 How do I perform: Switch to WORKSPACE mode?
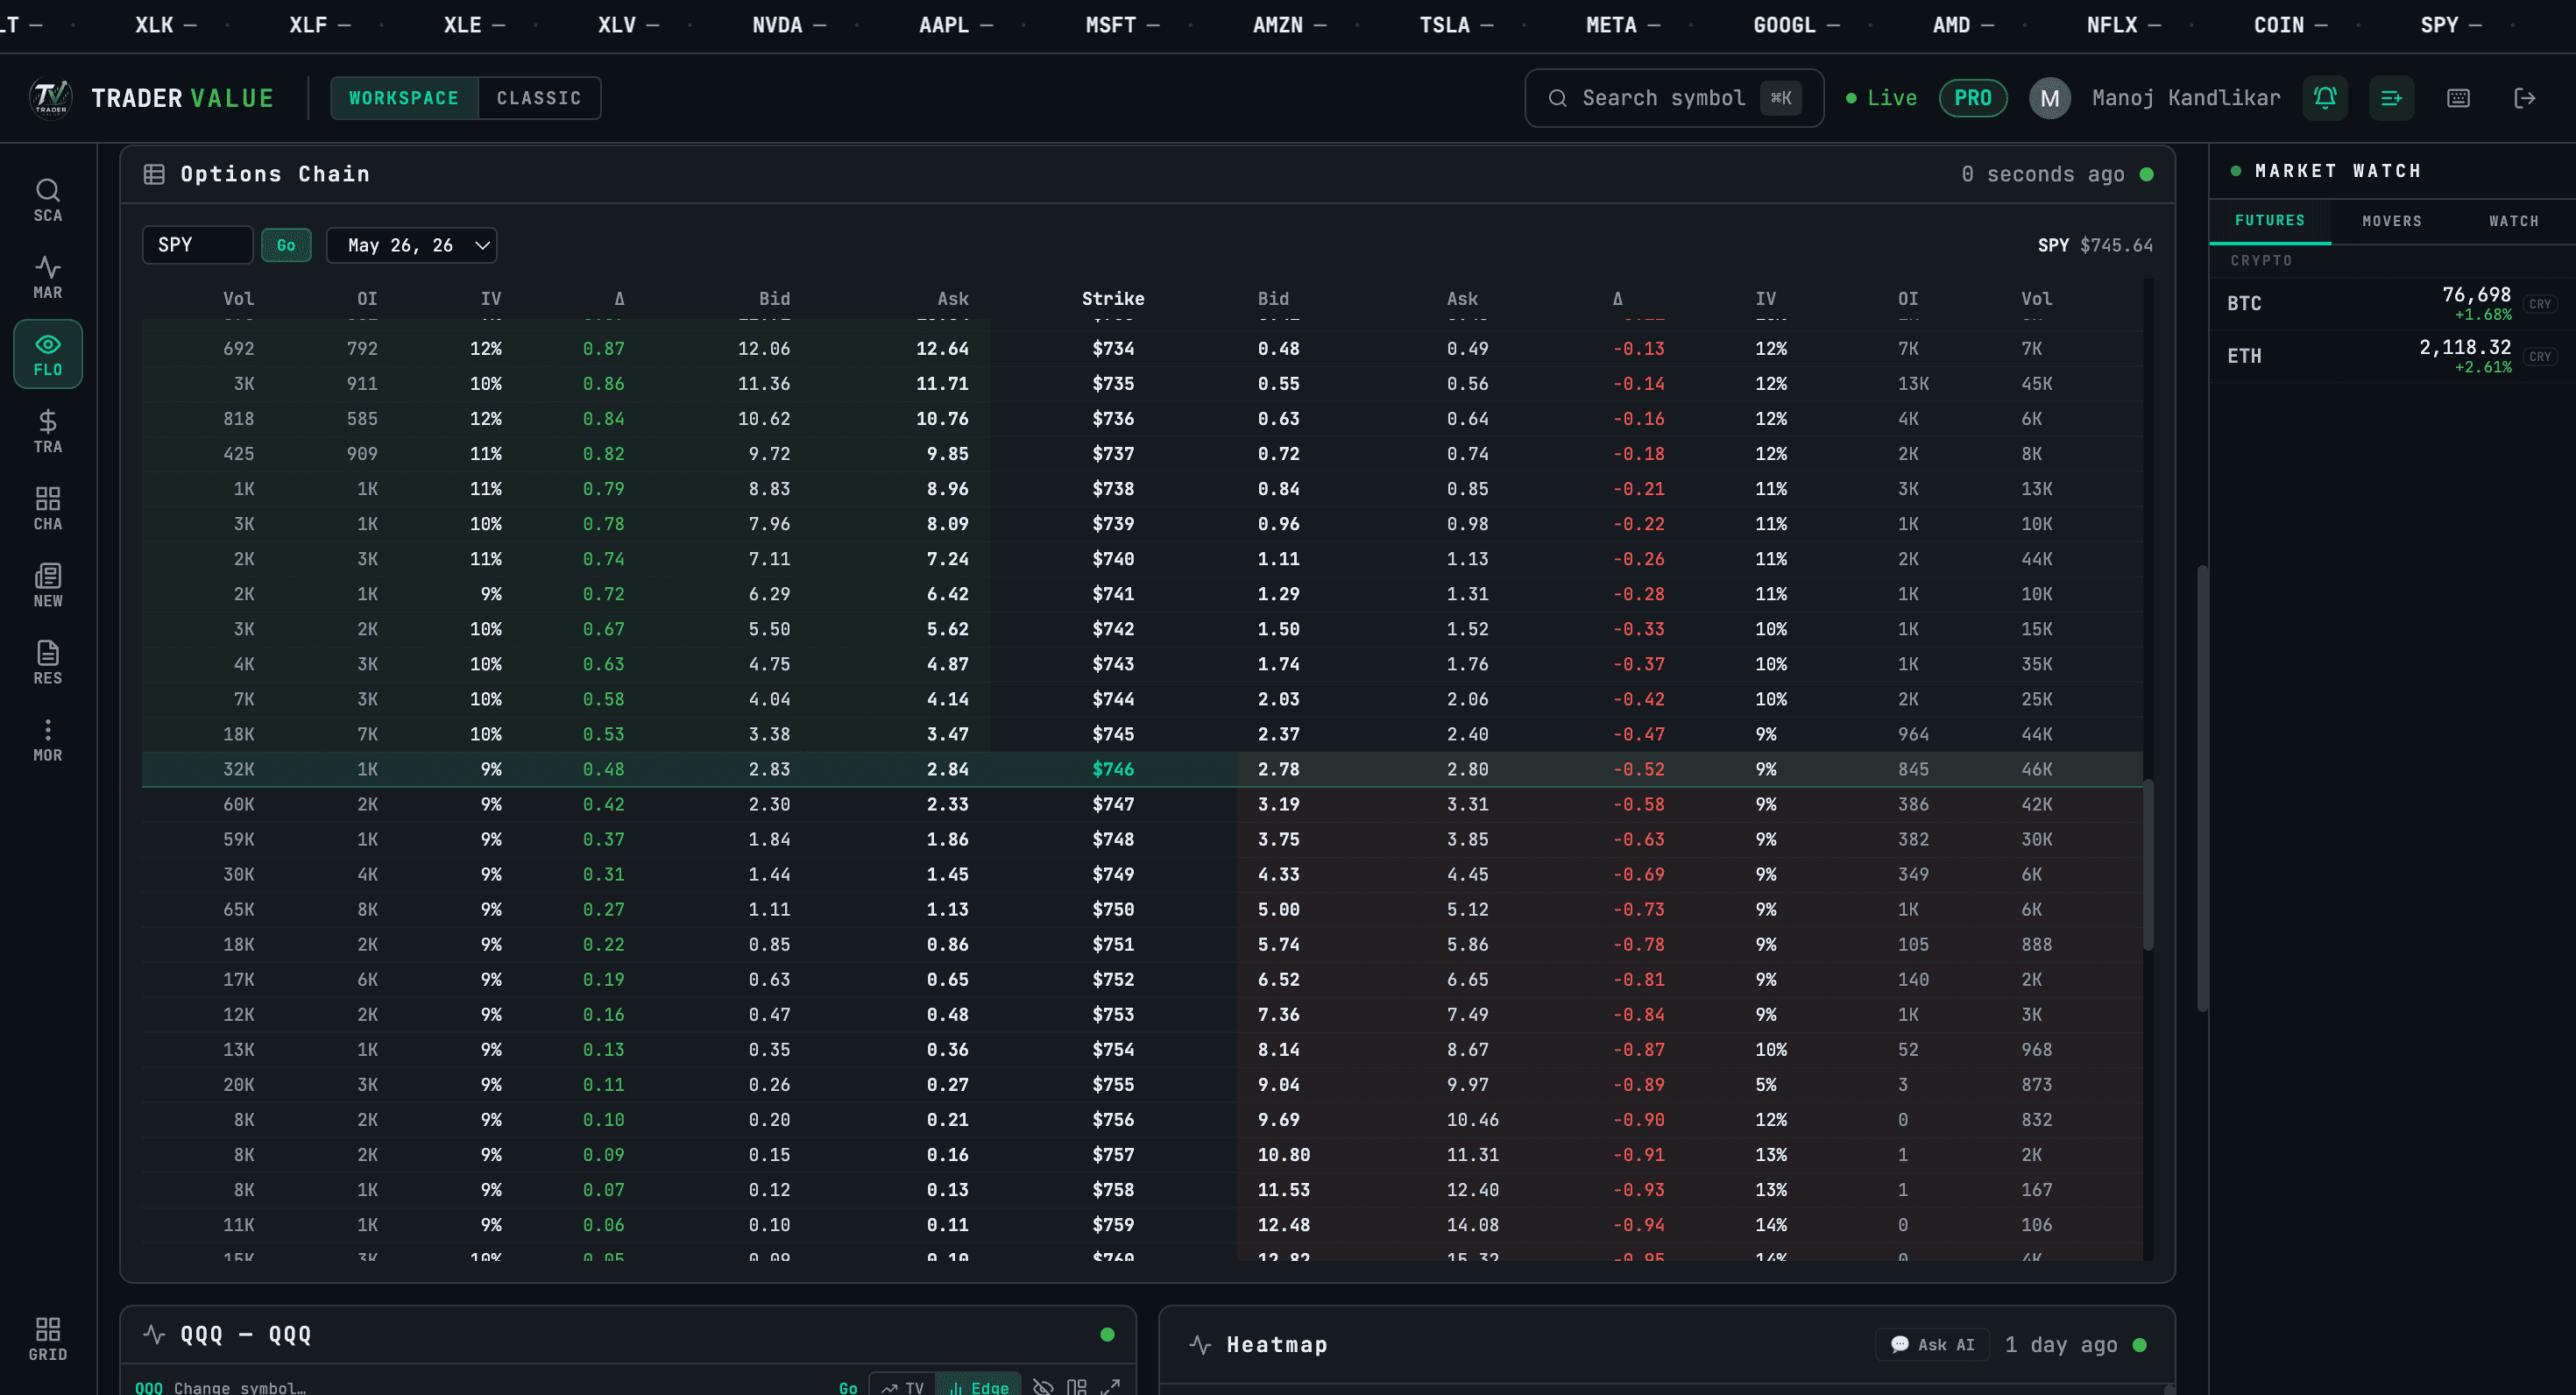404,98
